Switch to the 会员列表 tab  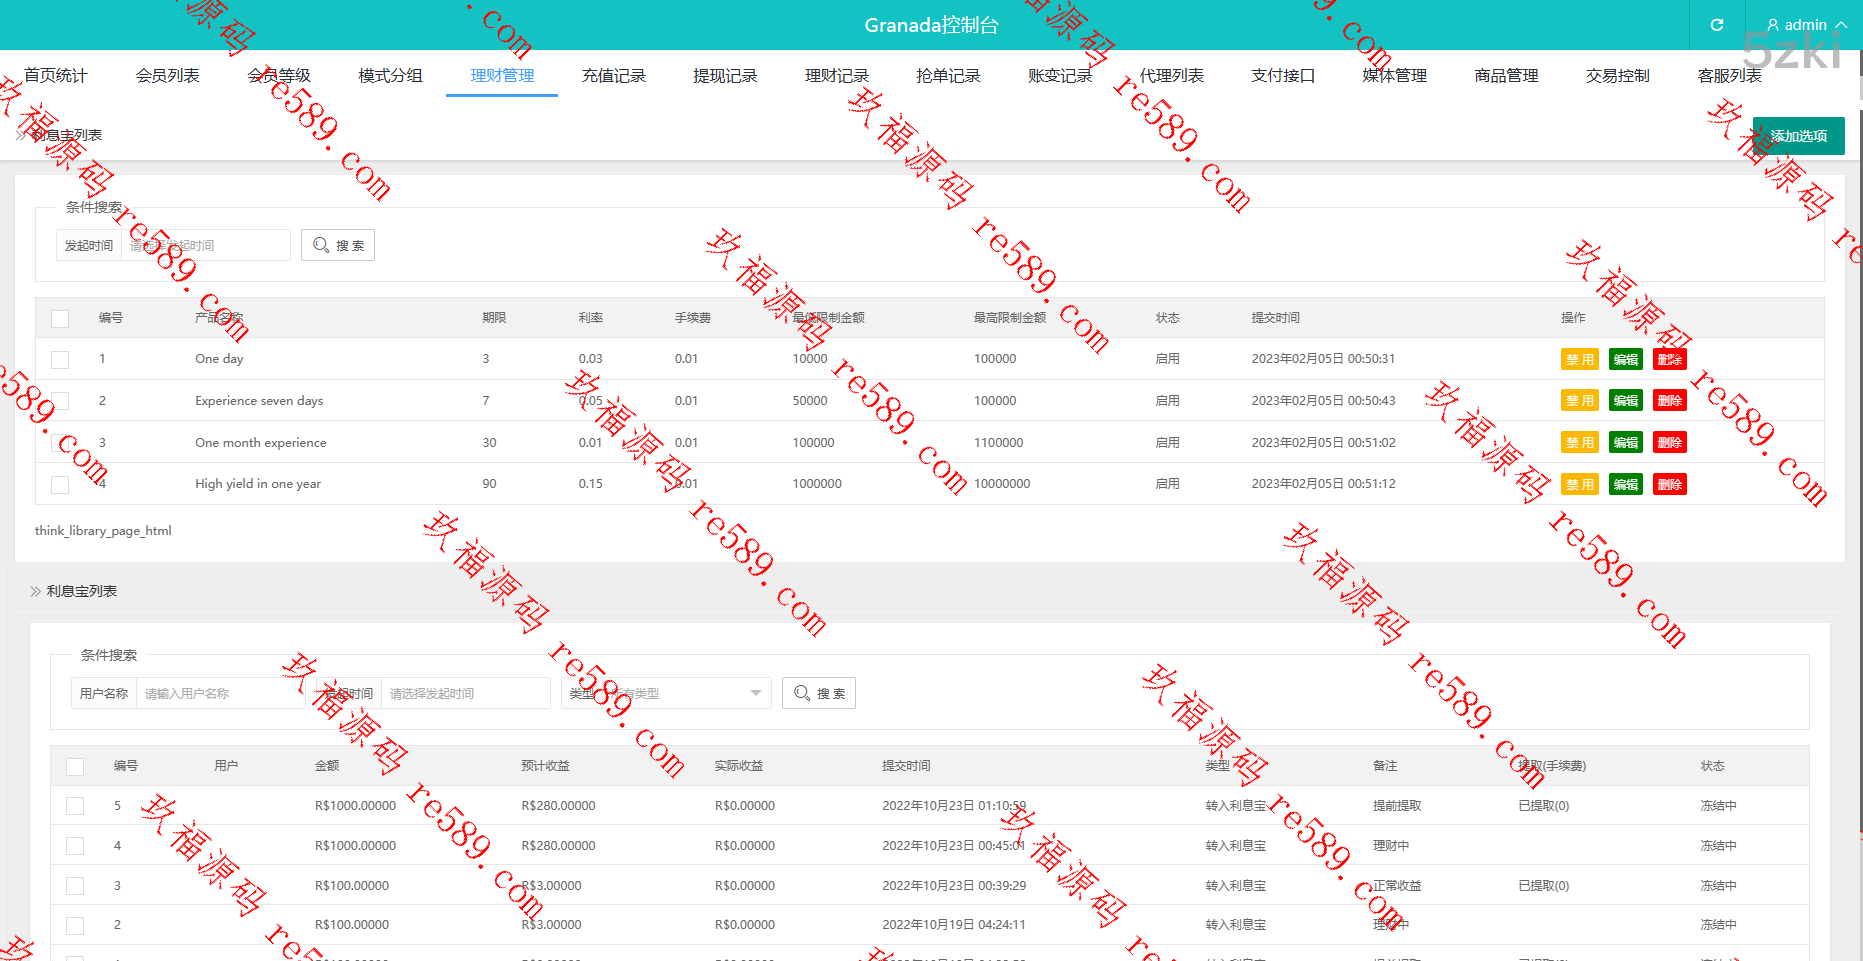168,76
